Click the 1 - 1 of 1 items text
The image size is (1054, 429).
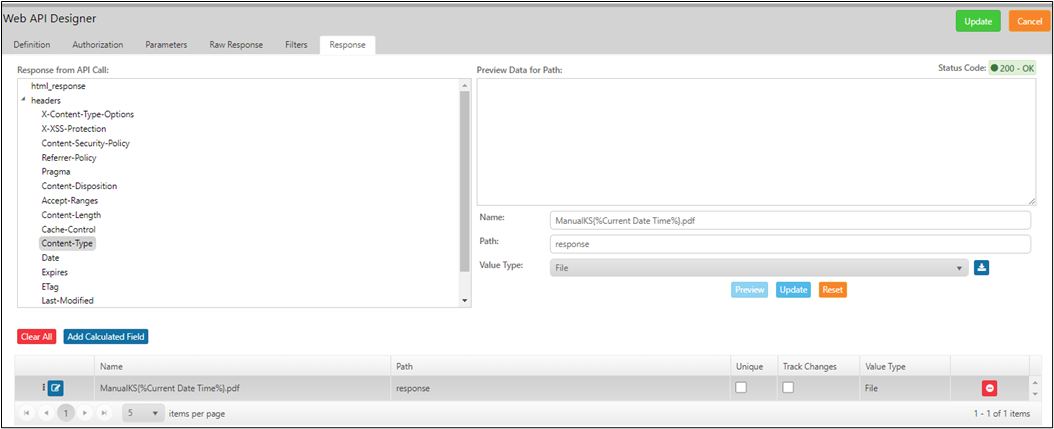pos(1002,414)
